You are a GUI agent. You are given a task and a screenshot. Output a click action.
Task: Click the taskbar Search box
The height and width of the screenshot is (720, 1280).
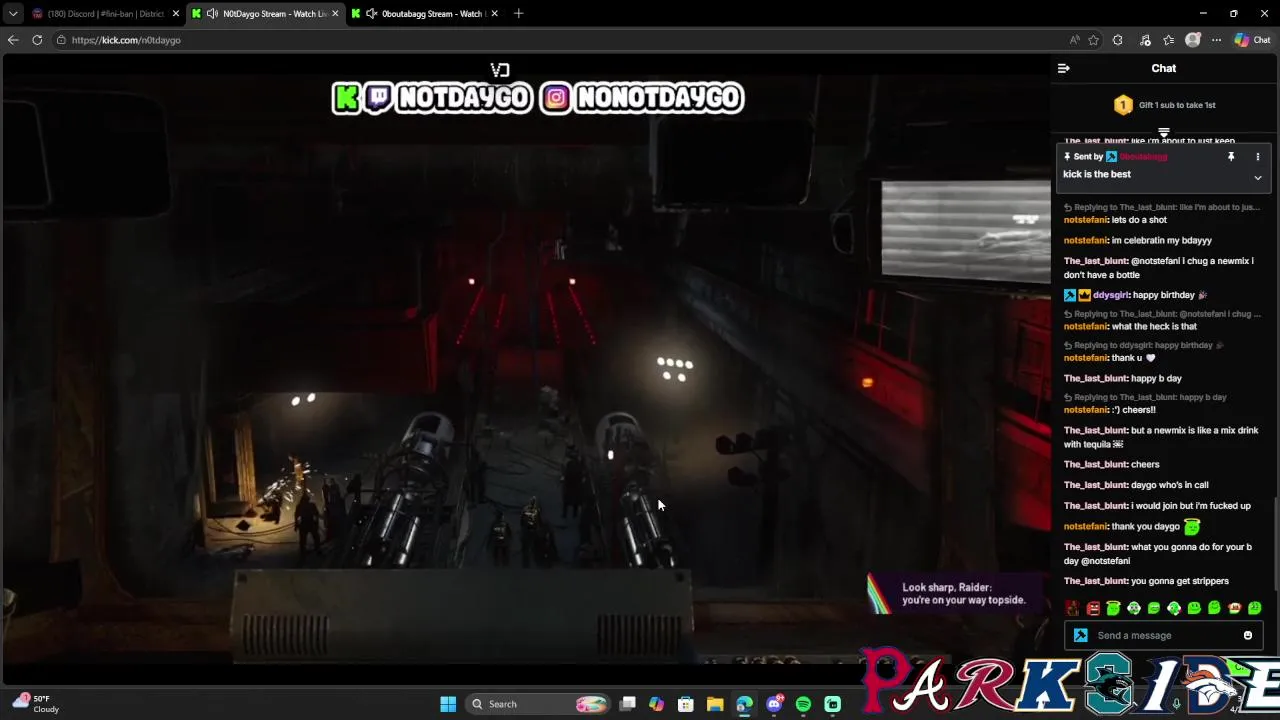[x=538, y=704]
